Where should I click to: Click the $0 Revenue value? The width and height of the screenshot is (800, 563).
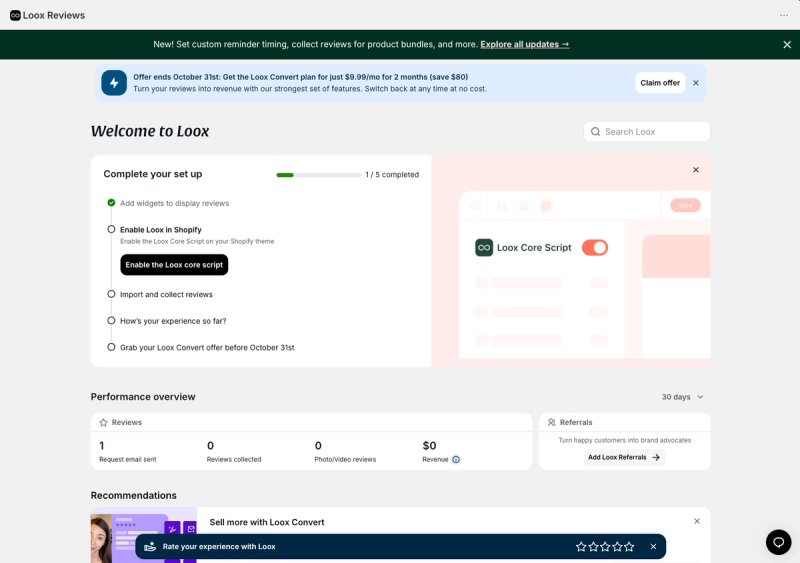[x=429, y=446]
